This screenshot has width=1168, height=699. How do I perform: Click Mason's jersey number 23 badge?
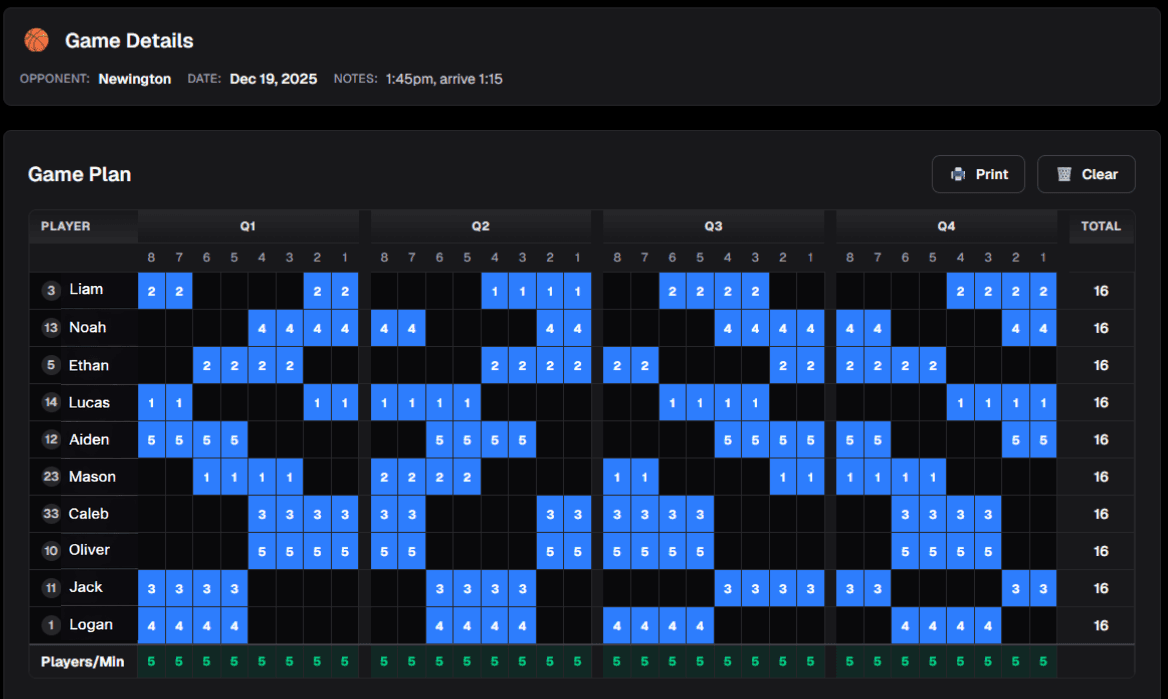click(x=51, y=477)
